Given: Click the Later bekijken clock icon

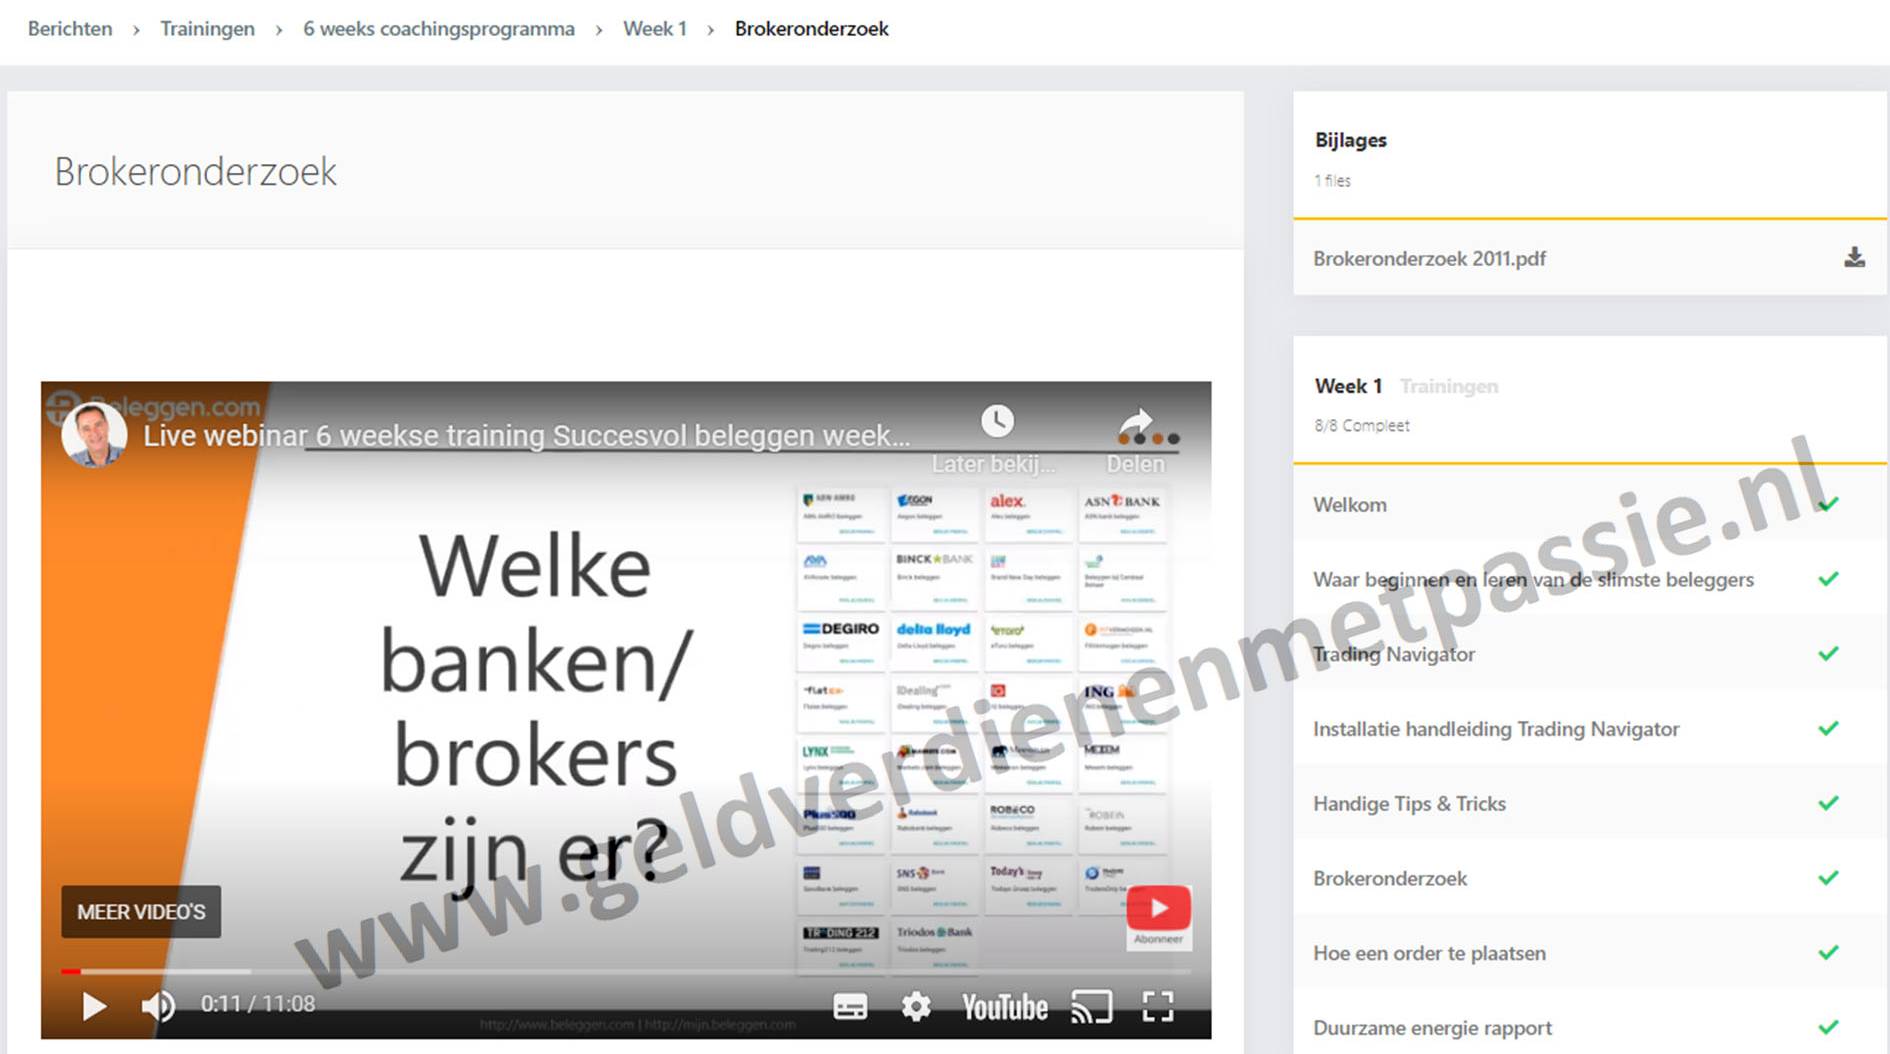Looking at the screenshot, I should [x=997, y=421].
